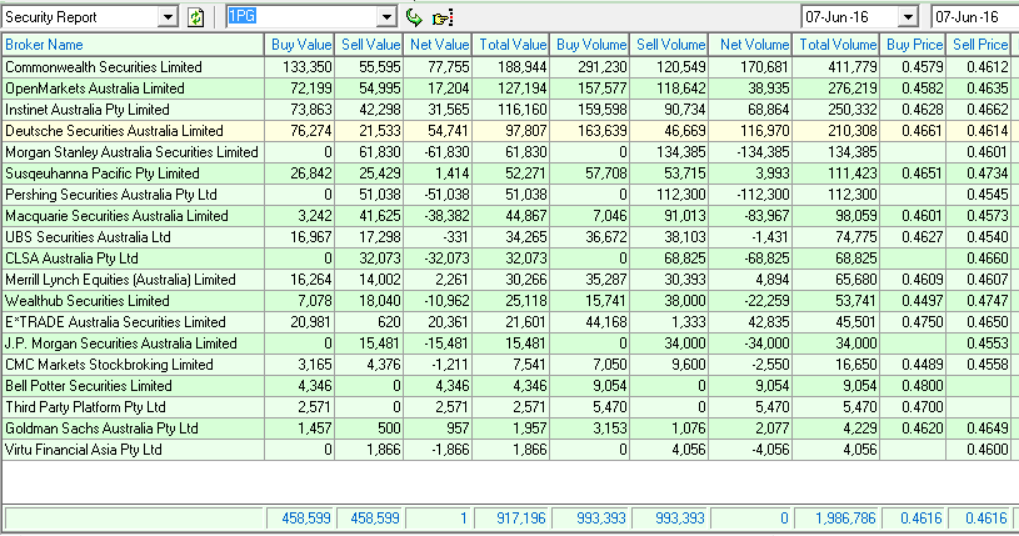Sort by Buy Volume column header
The width and height of the screenshot is (1019, 536).
click(589, 45)
